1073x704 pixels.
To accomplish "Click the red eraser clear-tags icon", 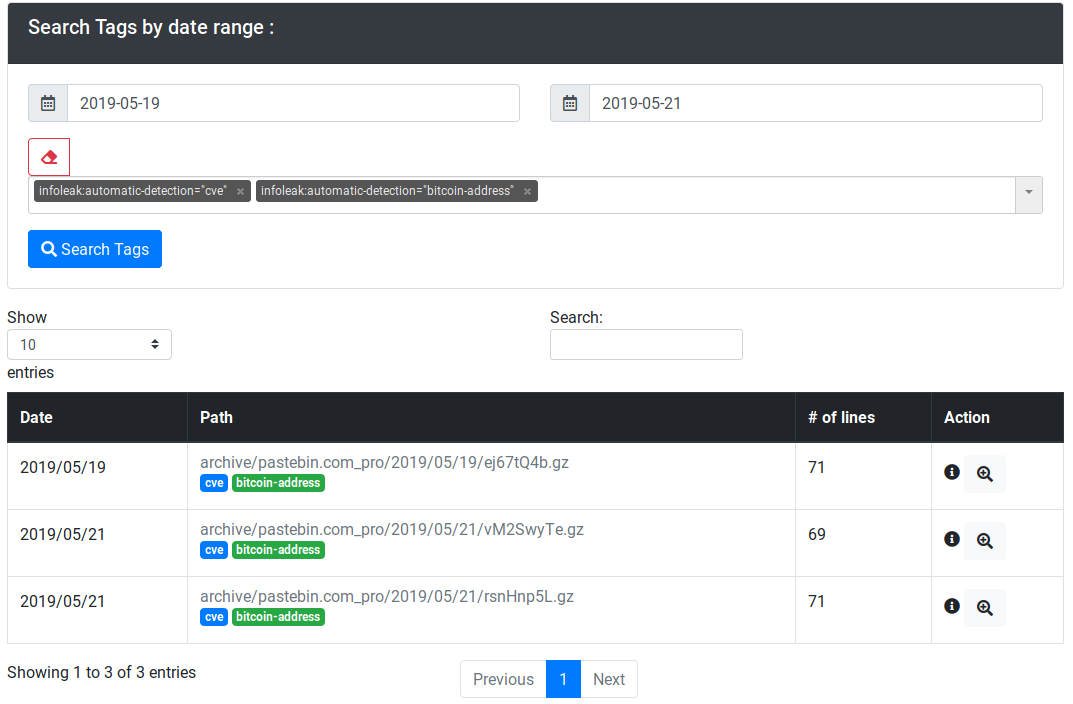I will [x=49, y=157].
